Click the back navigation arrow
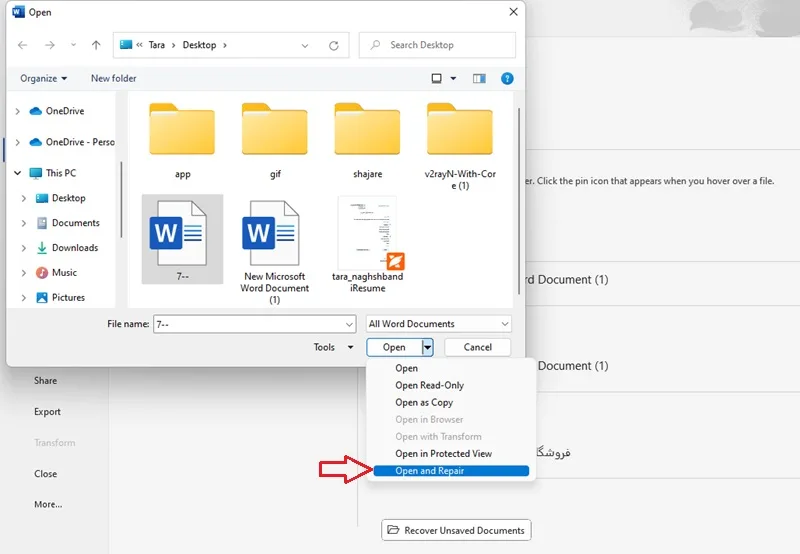Viewport: 800px width, 554px height. click(22, 45)
